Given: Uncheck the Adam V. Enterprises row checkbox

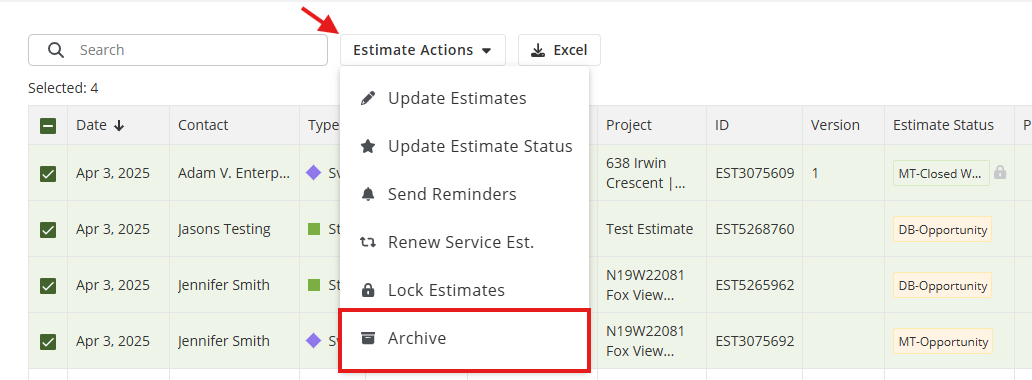Looking at the screenshot, I should pyautogui.click(x=48, y=174).
